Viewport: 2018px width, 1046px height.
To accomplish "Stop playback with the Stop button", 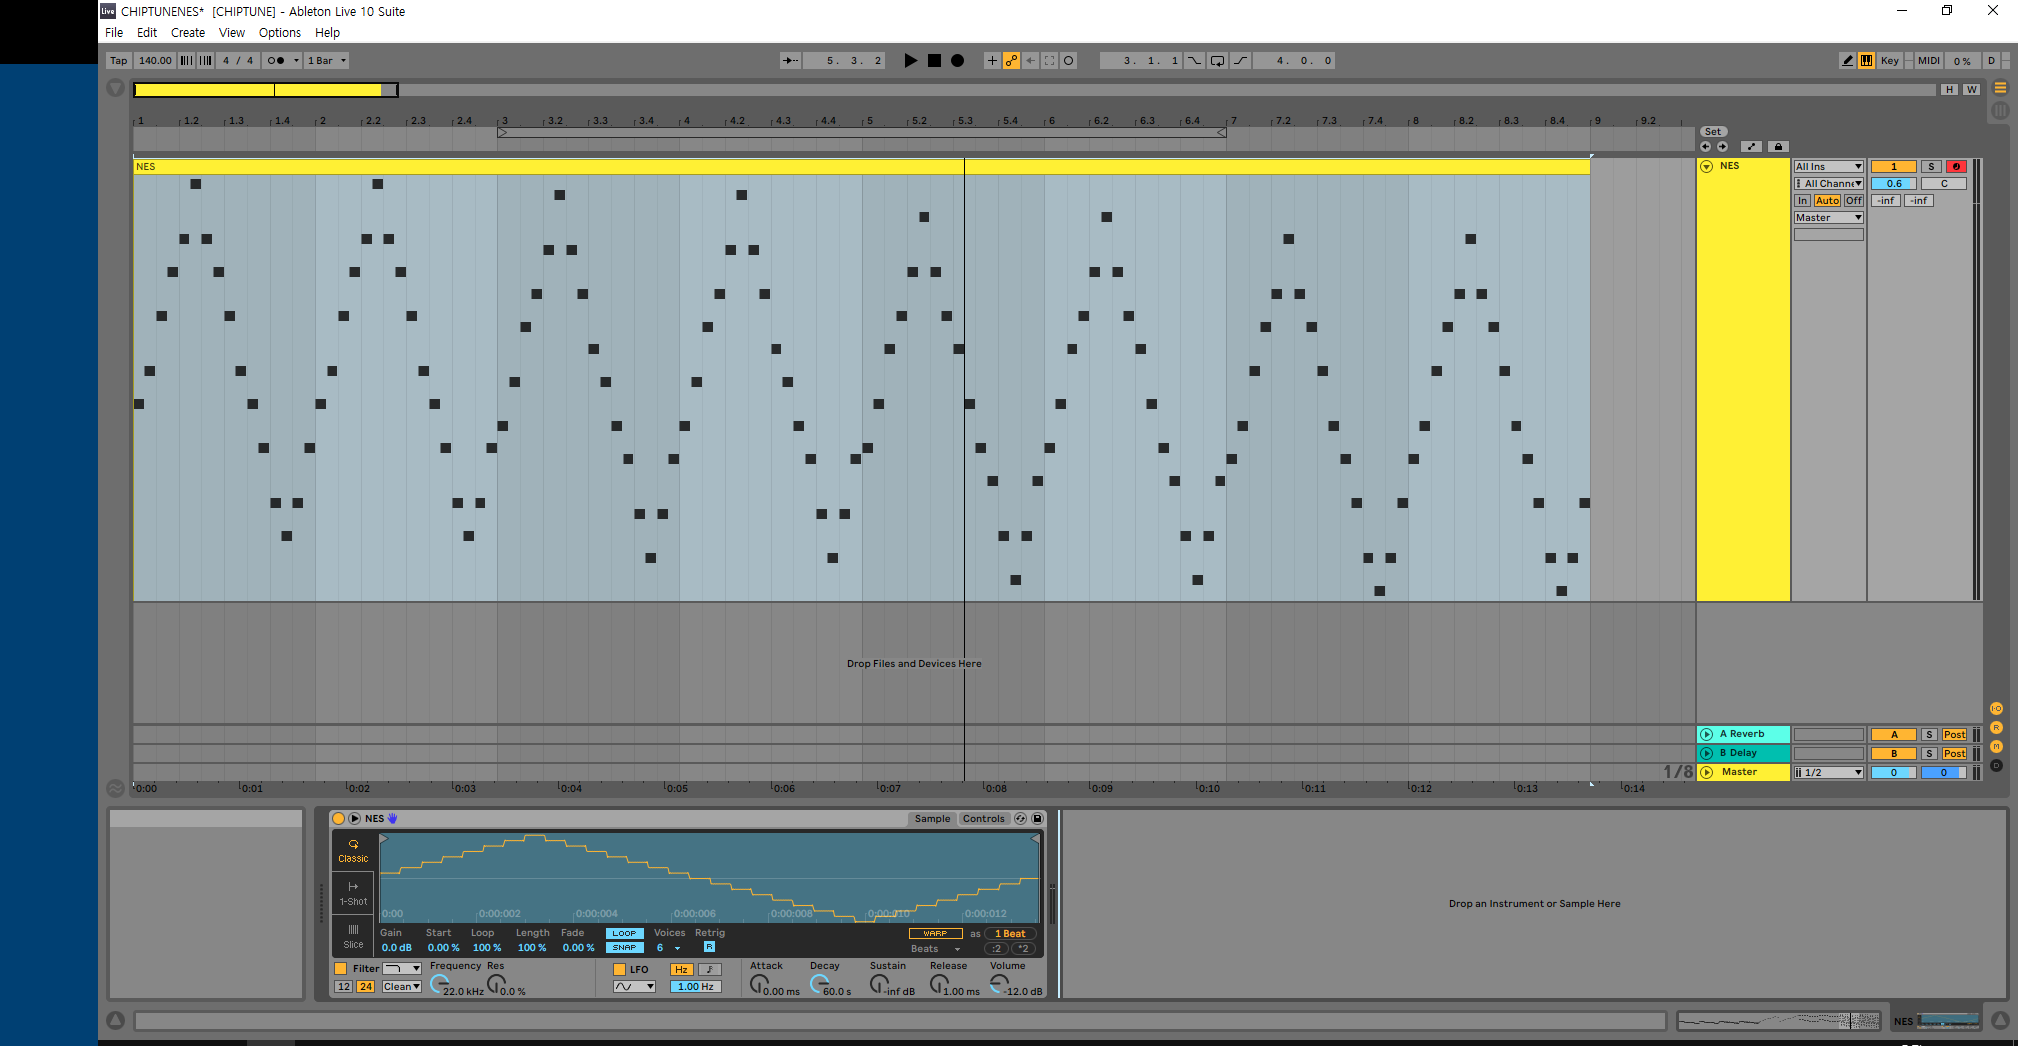I will pyautogui.click(x=934, y=61).
